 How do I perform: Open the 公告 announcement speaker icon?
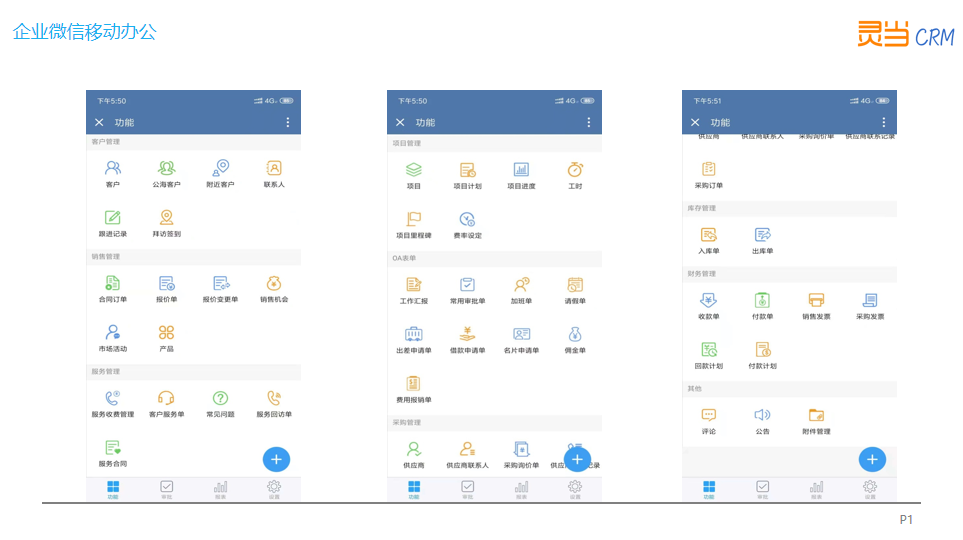point(763,415)
